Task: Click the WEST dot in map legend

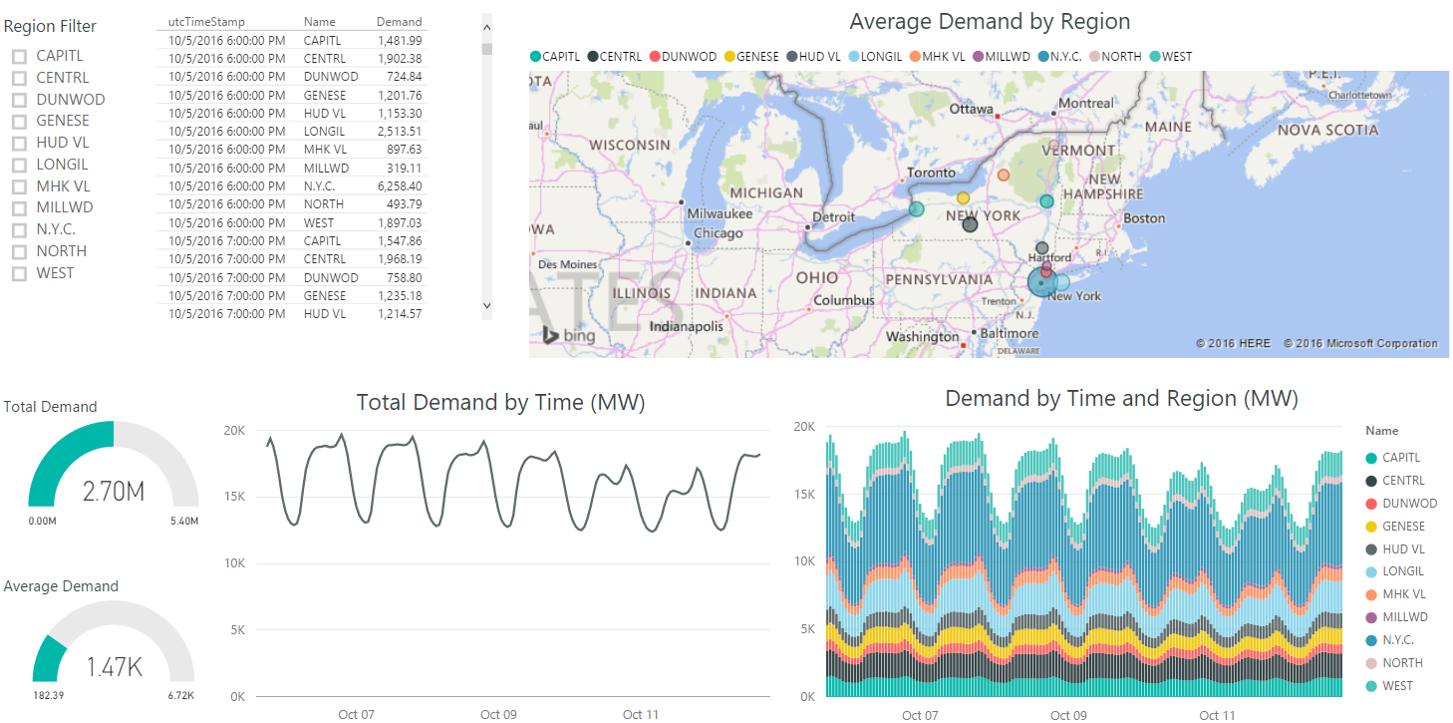Action: point(1155,57)
